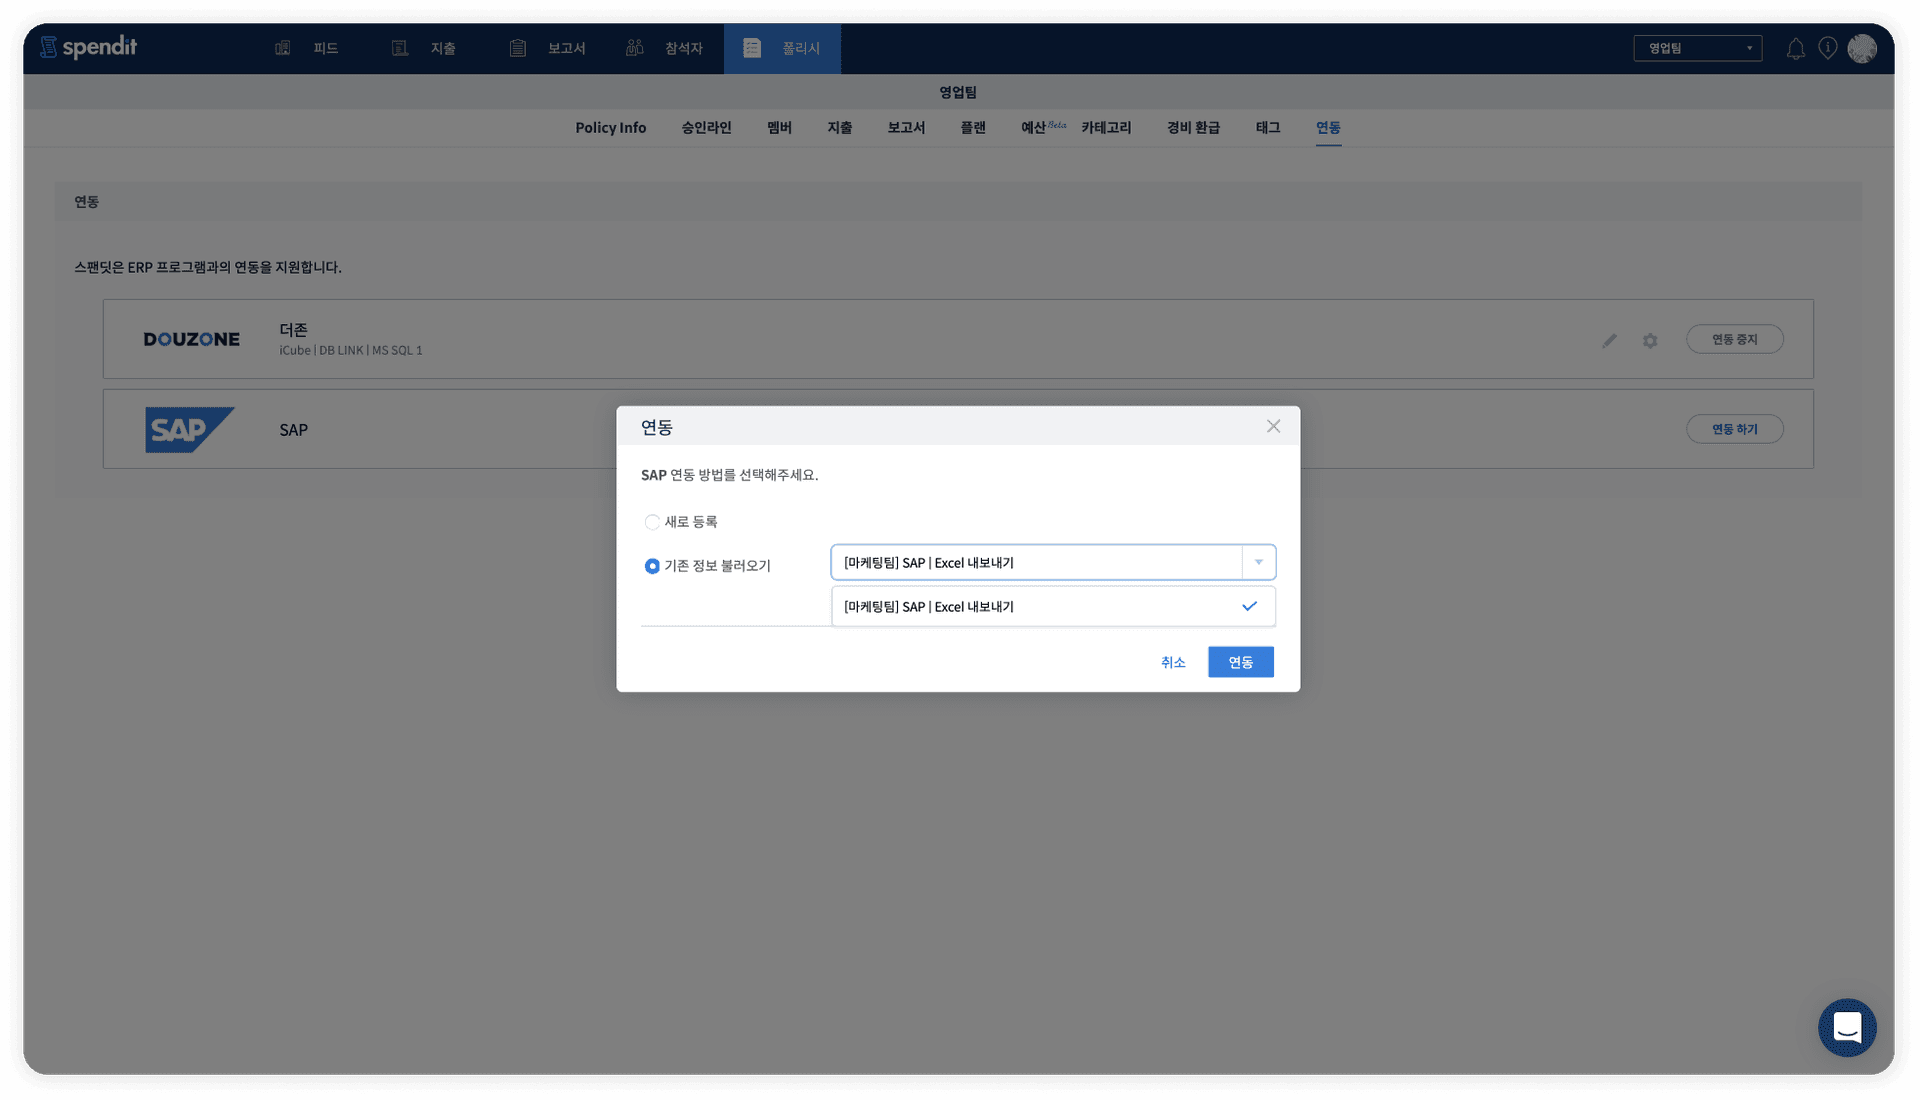Click the dropdown arrow in combo box

pyautogui.click(x=1259, y=562)
